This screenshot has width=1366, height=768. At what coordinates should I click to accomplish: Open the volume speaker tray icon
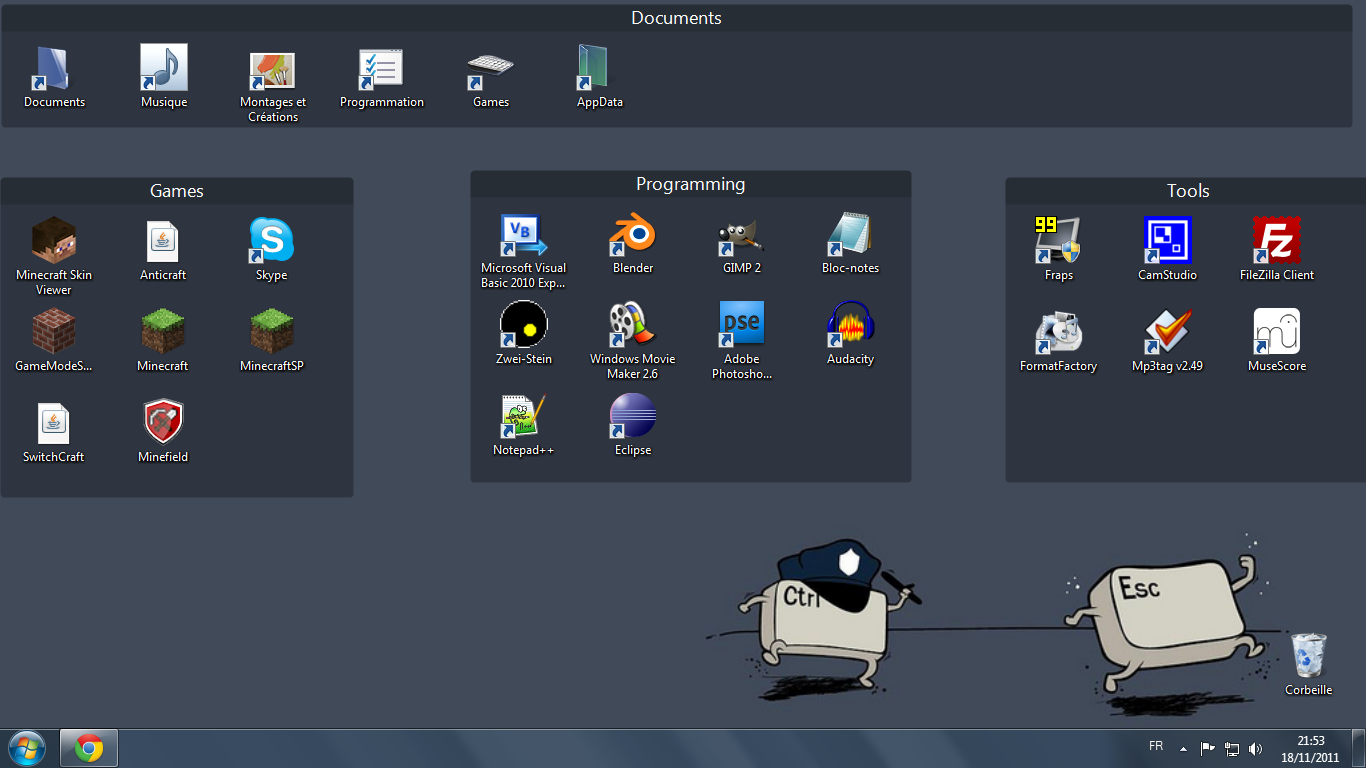[1256, 748]
